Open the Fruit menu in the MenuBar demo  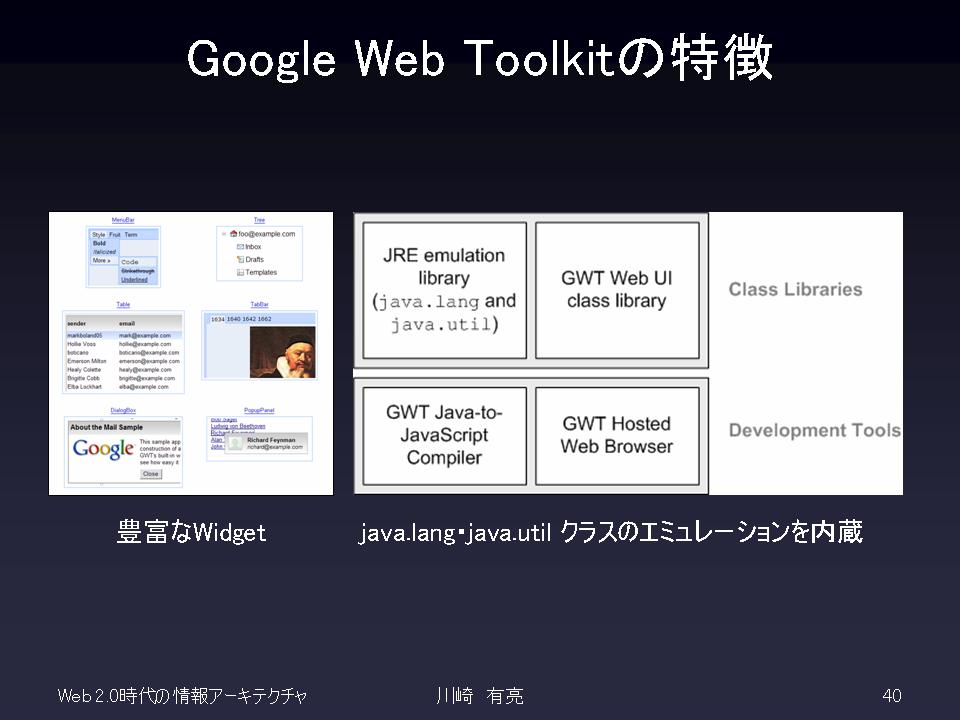click(x=114, y=234)
